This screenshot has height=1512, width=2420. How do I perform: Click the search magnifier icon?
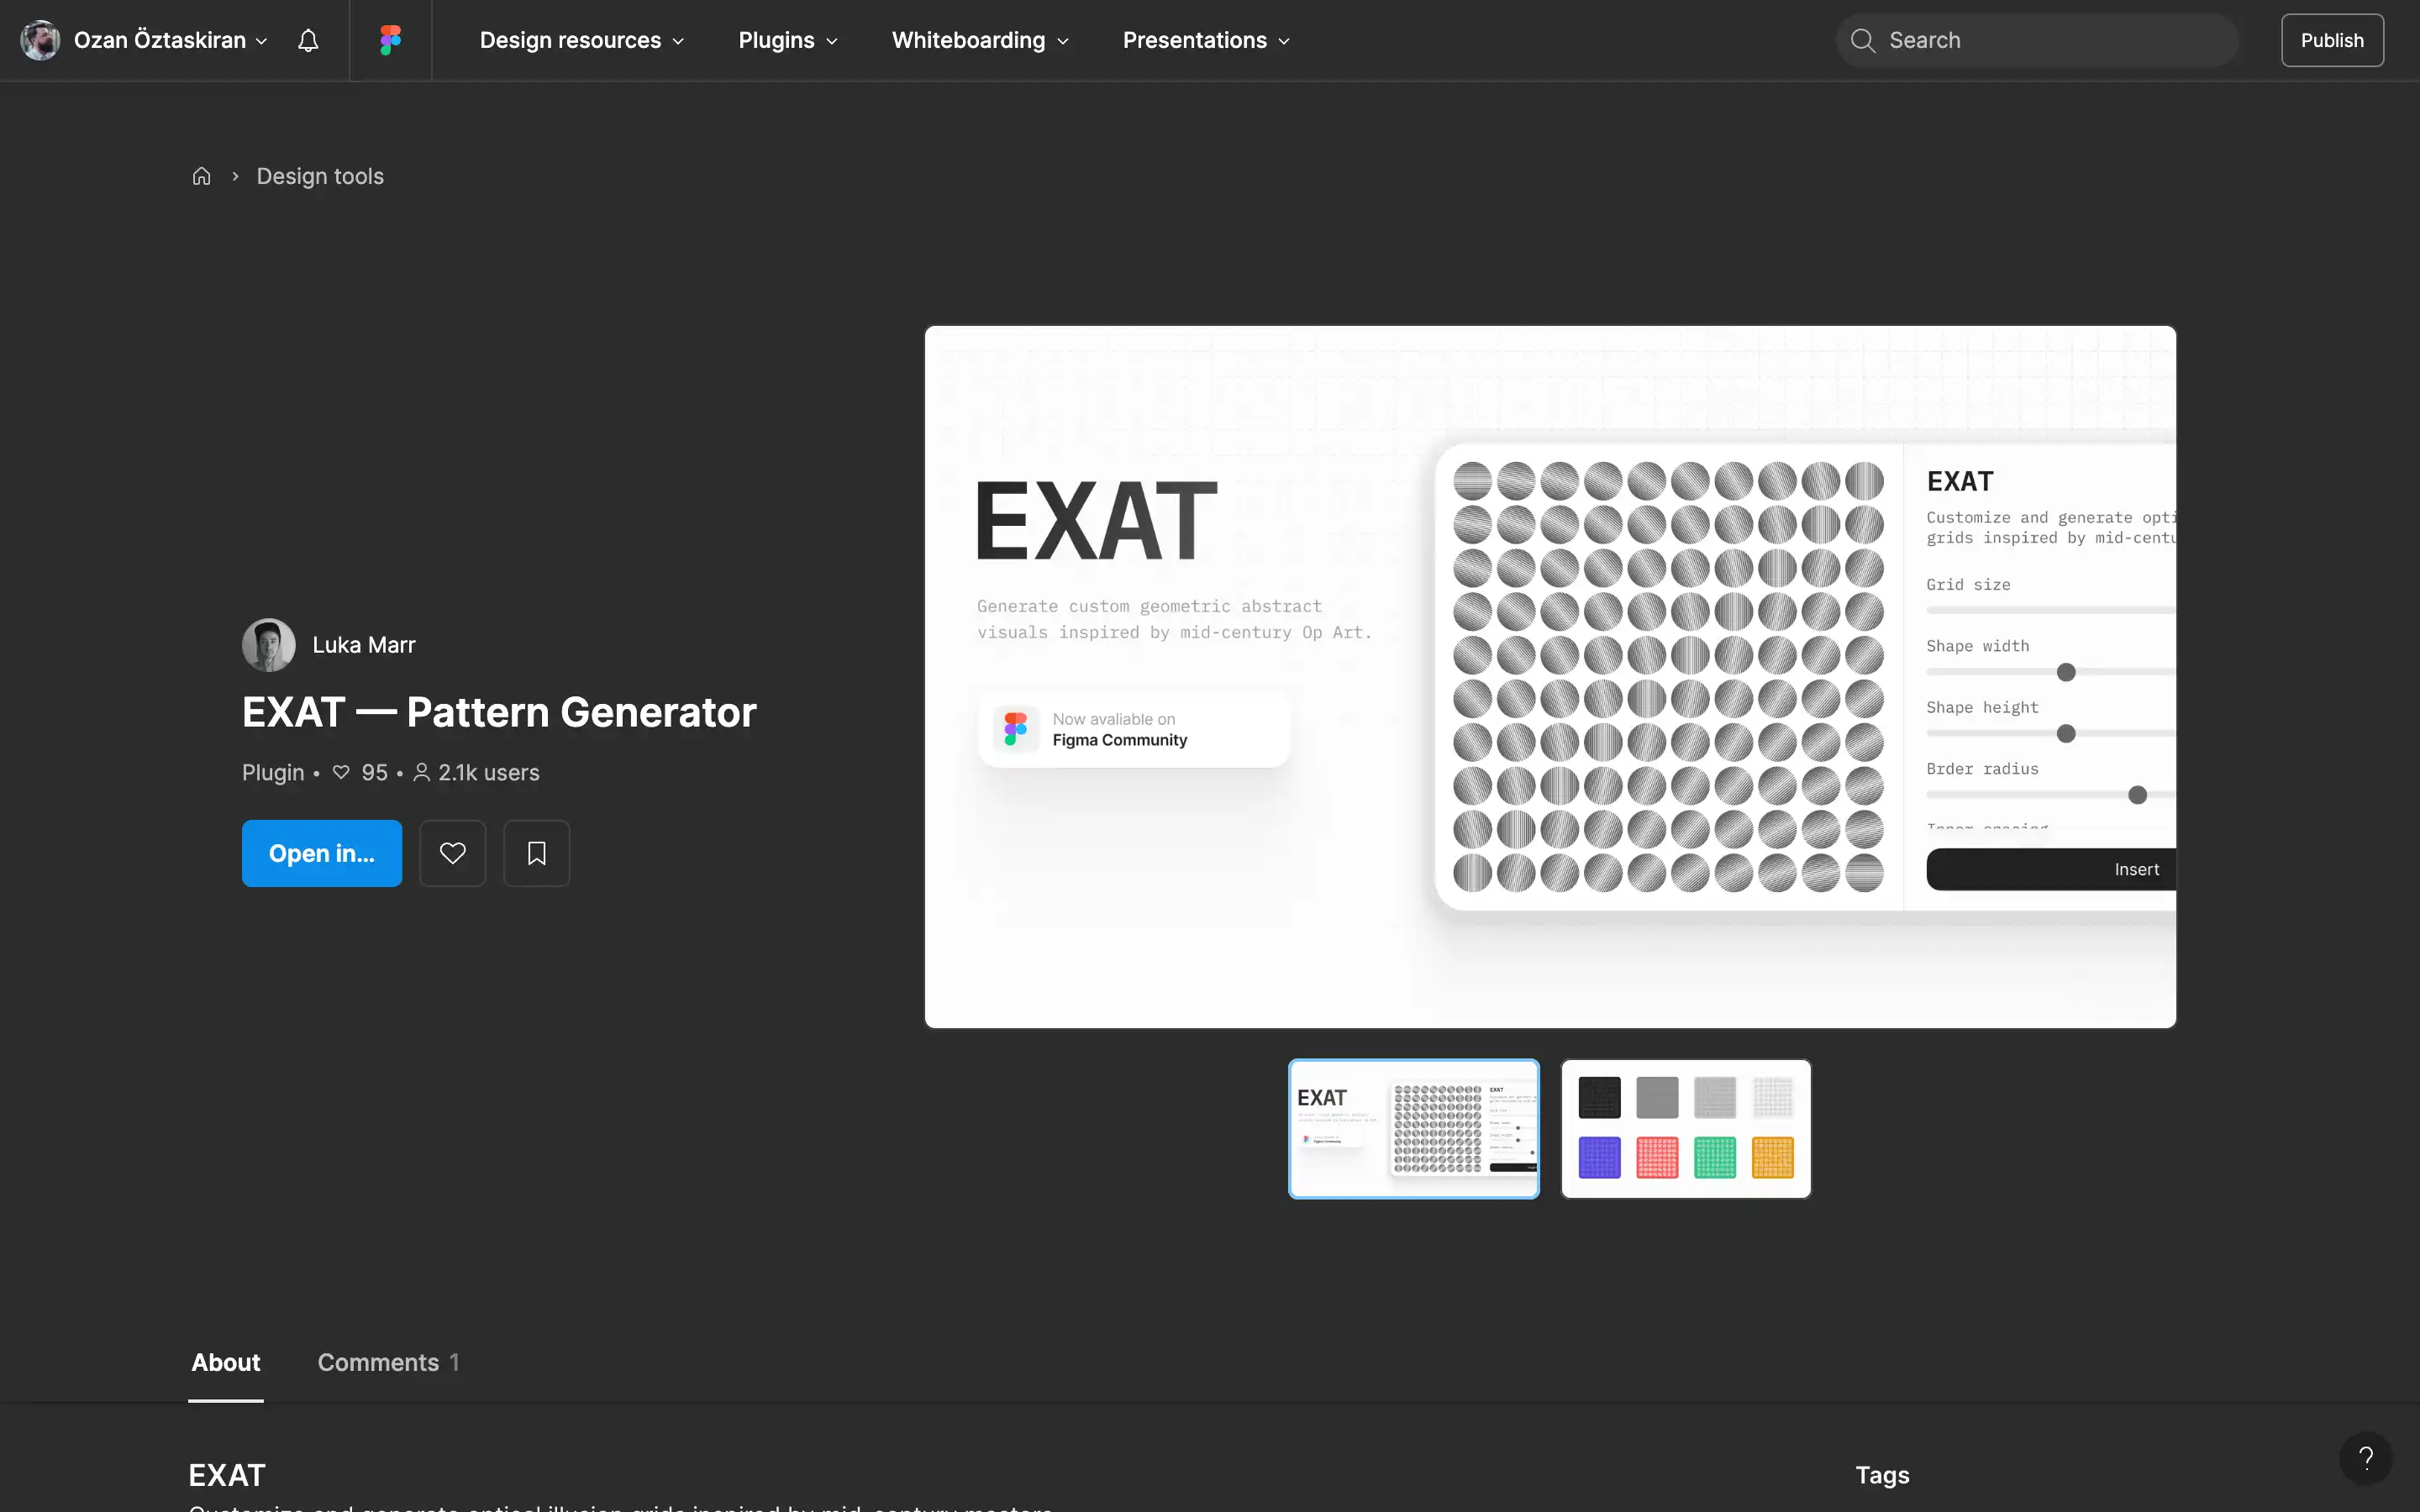tap(1862, 40)
